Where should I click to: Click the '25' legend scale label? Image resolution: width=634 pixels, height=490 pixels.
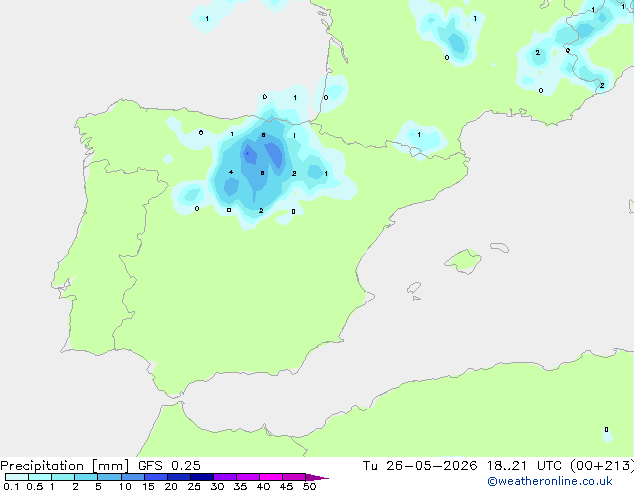point(194,486)
